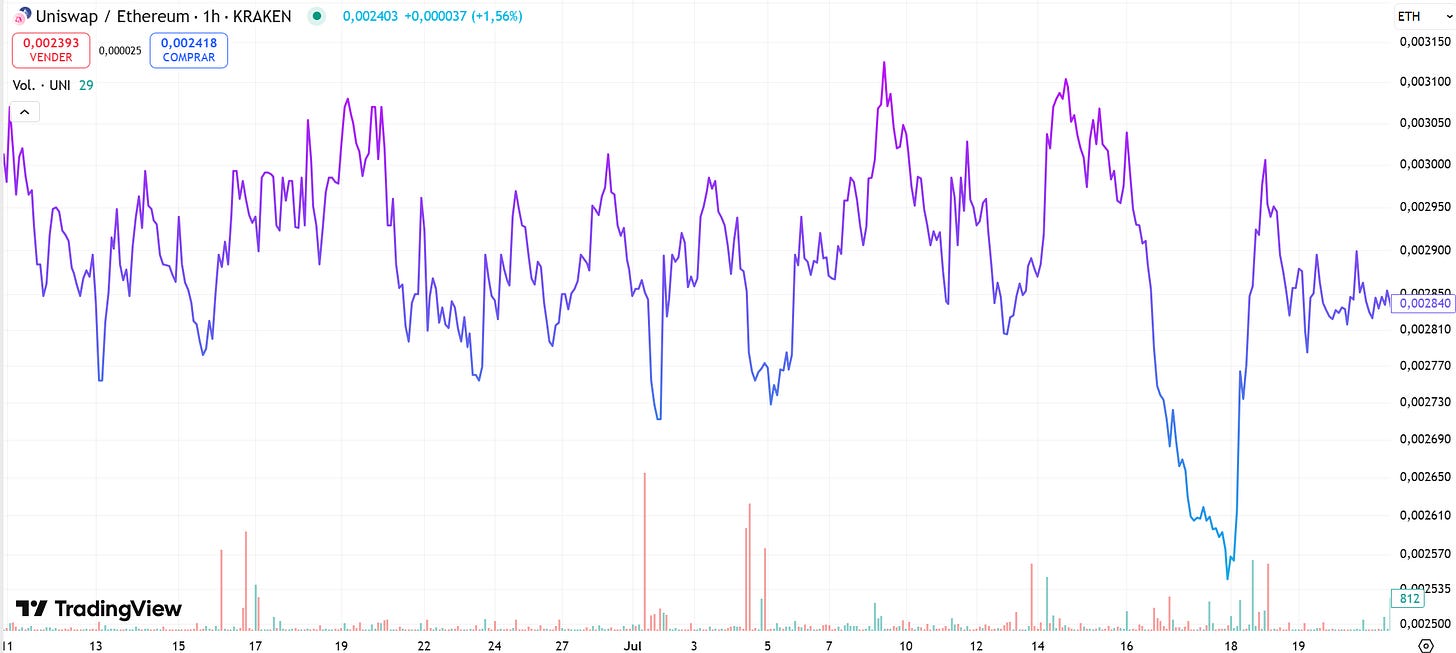Click the 0,002840 current price label
Screen dimensions: 1456x653
1423,303
